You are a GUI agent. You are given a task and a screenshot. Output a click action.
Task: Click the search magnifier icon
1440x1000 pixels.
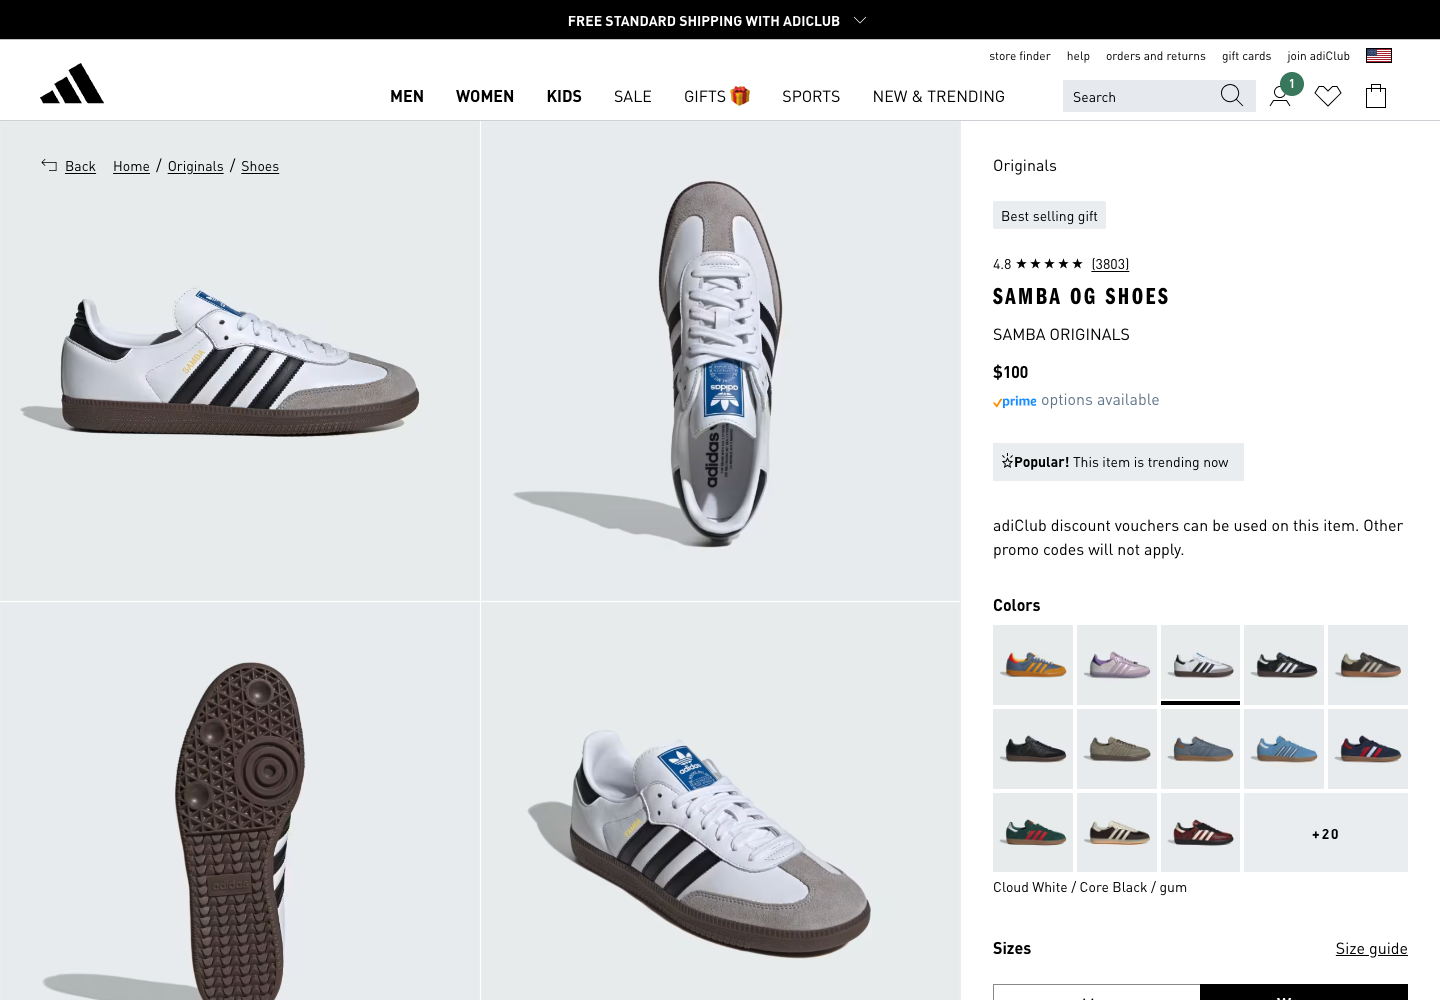(1232, 96)
